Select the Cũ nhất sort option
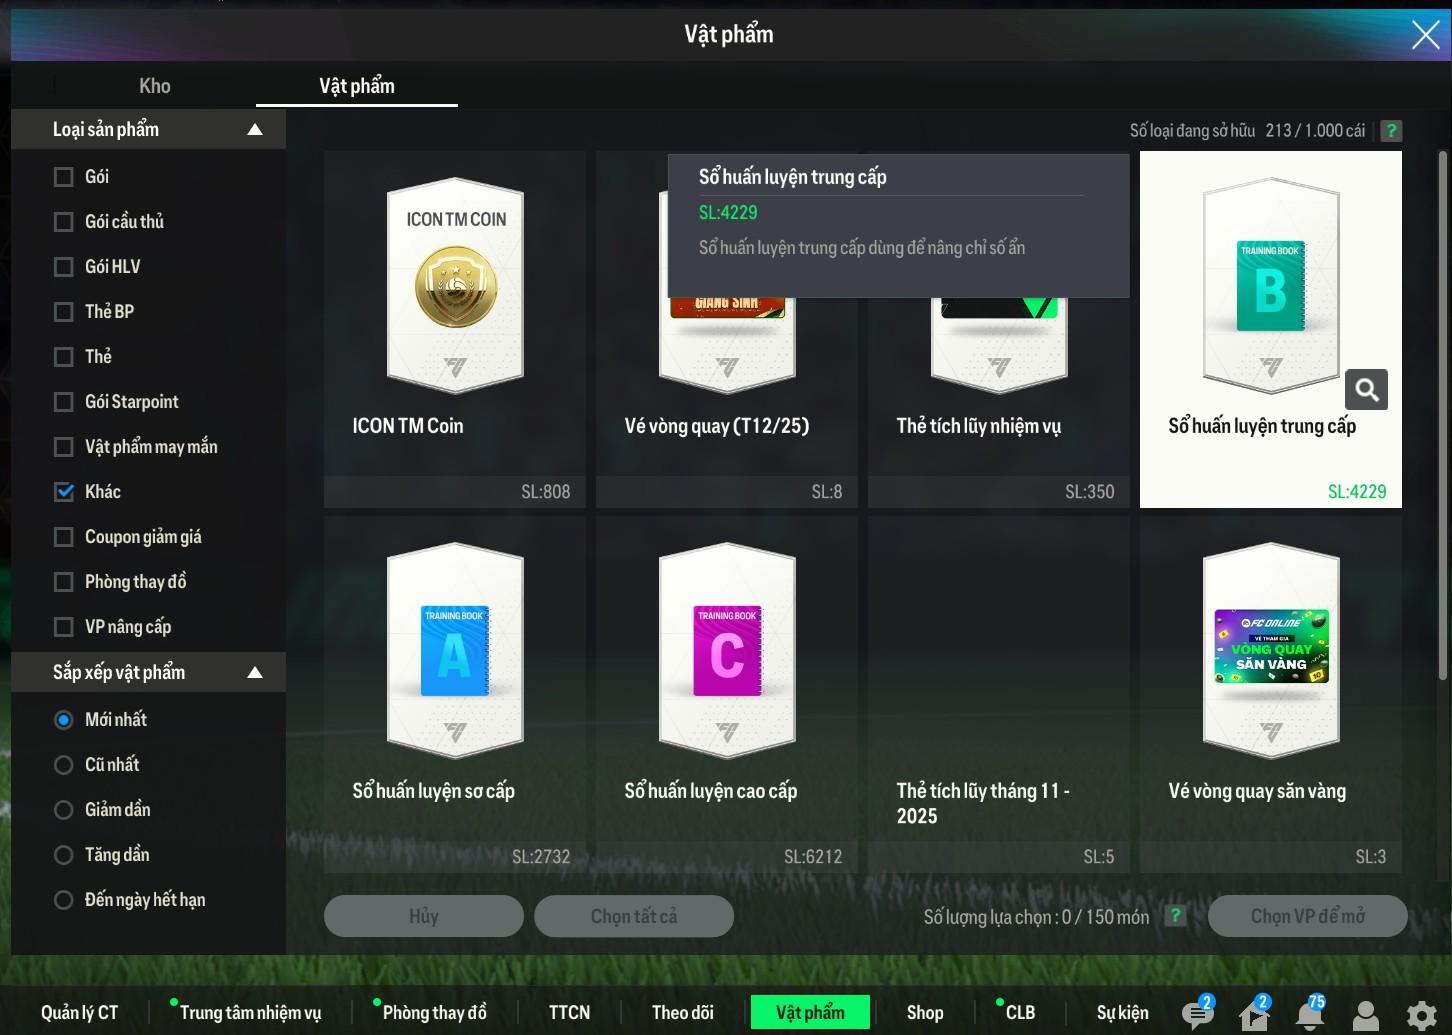 (64, 765)
